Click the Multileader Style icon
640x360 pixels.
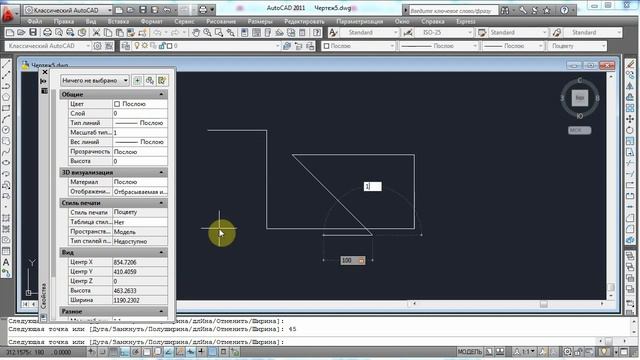tap(556, 32)
